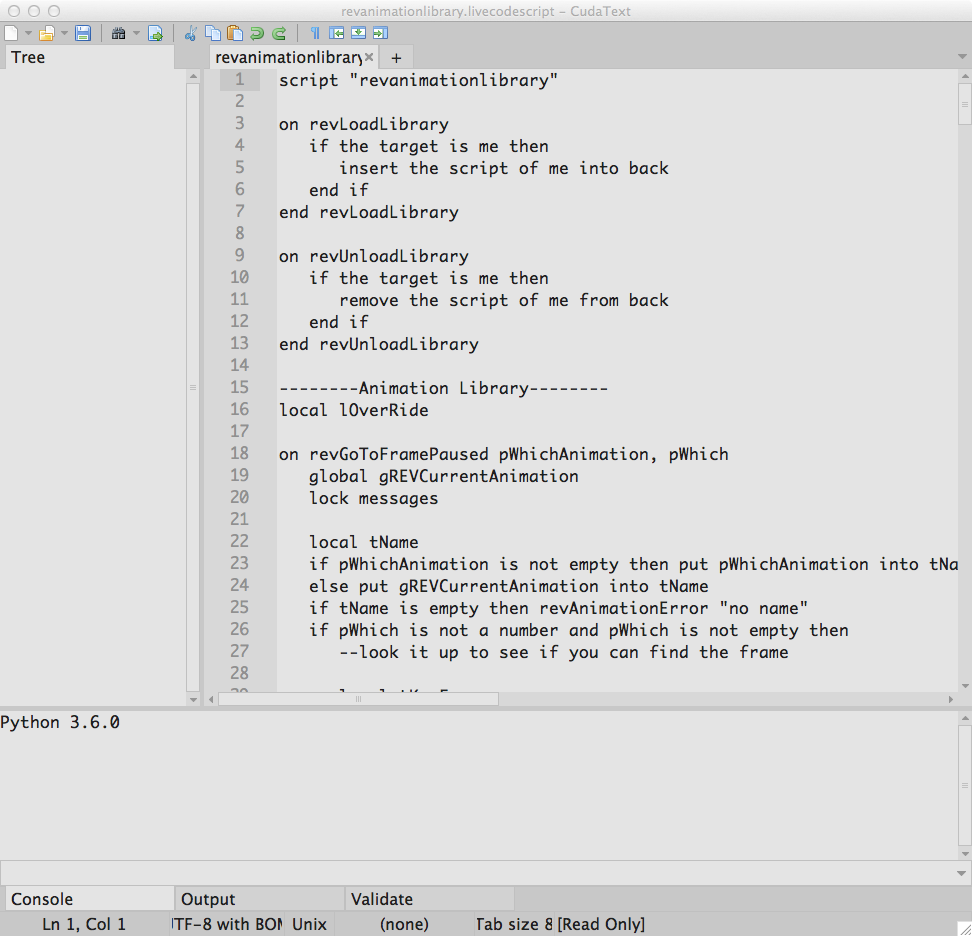Click the Cut scissors icon
972x936 pixels.
point(191,33)
